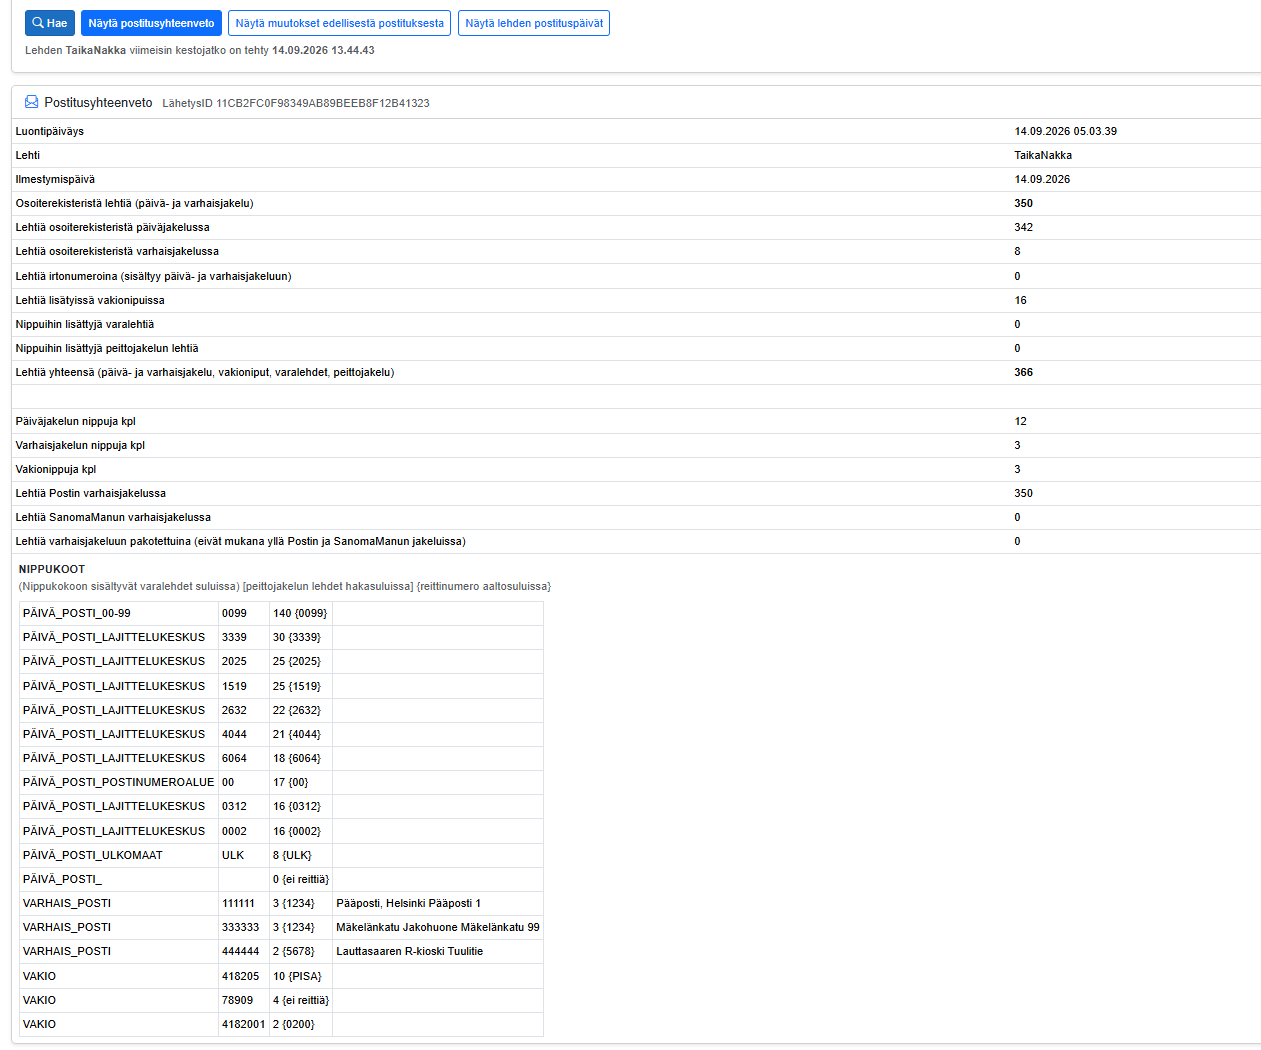Select the Lehti value TaikaNakka in summary table
Image resolution: width=1261 pixels, height=1050 pixels.
click(1043, 155)
